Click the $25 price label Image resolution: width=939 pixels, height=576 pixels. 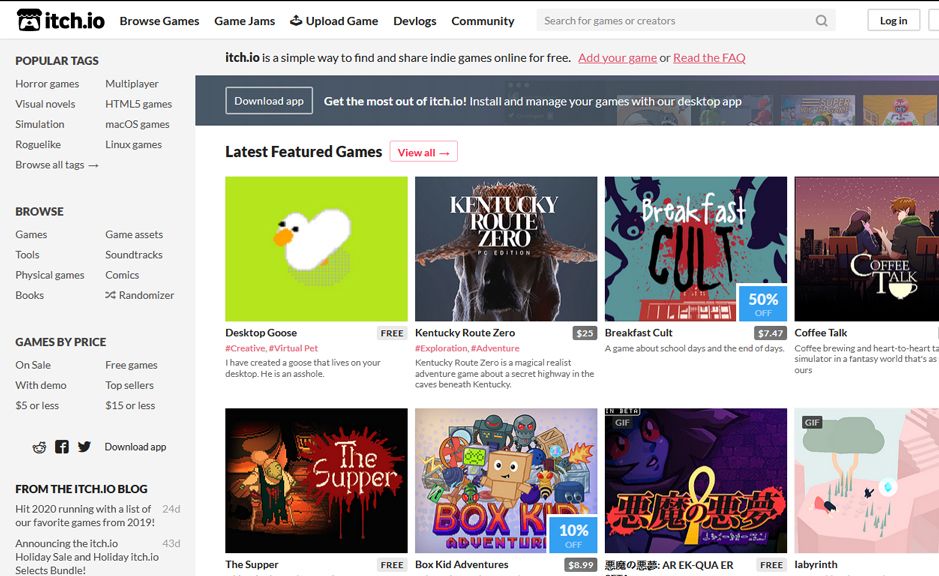point(584,333)
